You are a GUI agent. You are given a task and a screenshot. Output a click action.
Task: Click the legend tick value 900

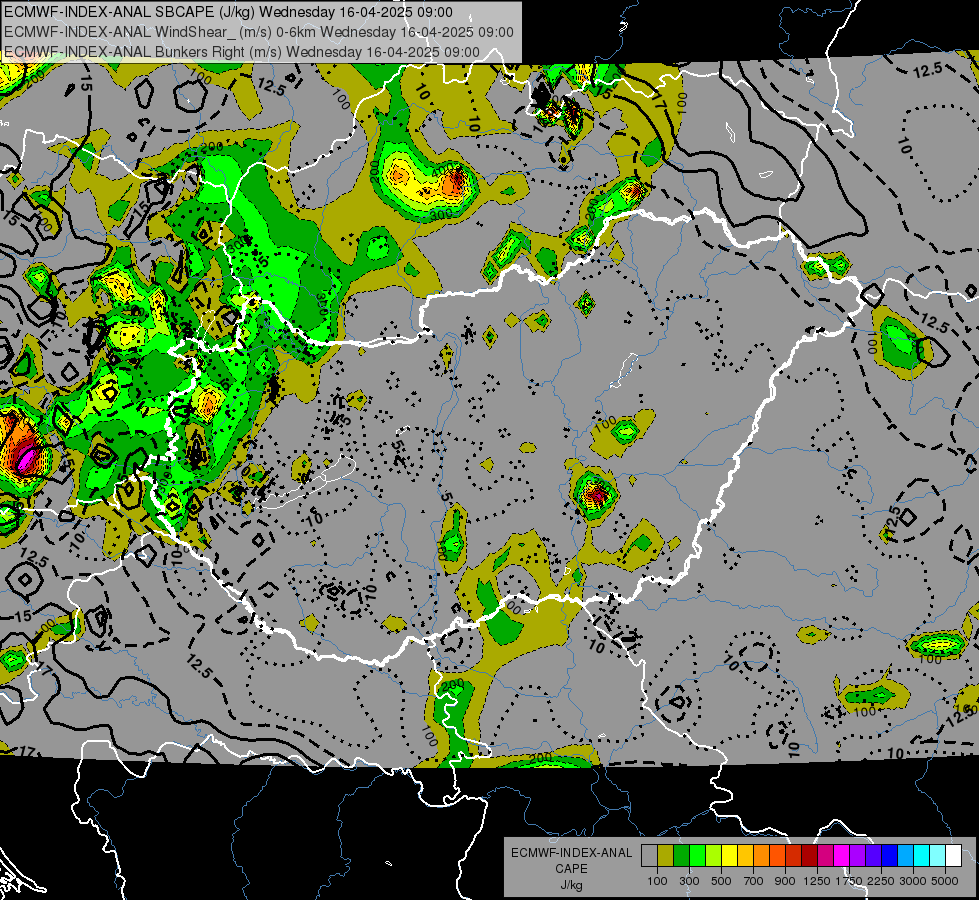[785, 881]
